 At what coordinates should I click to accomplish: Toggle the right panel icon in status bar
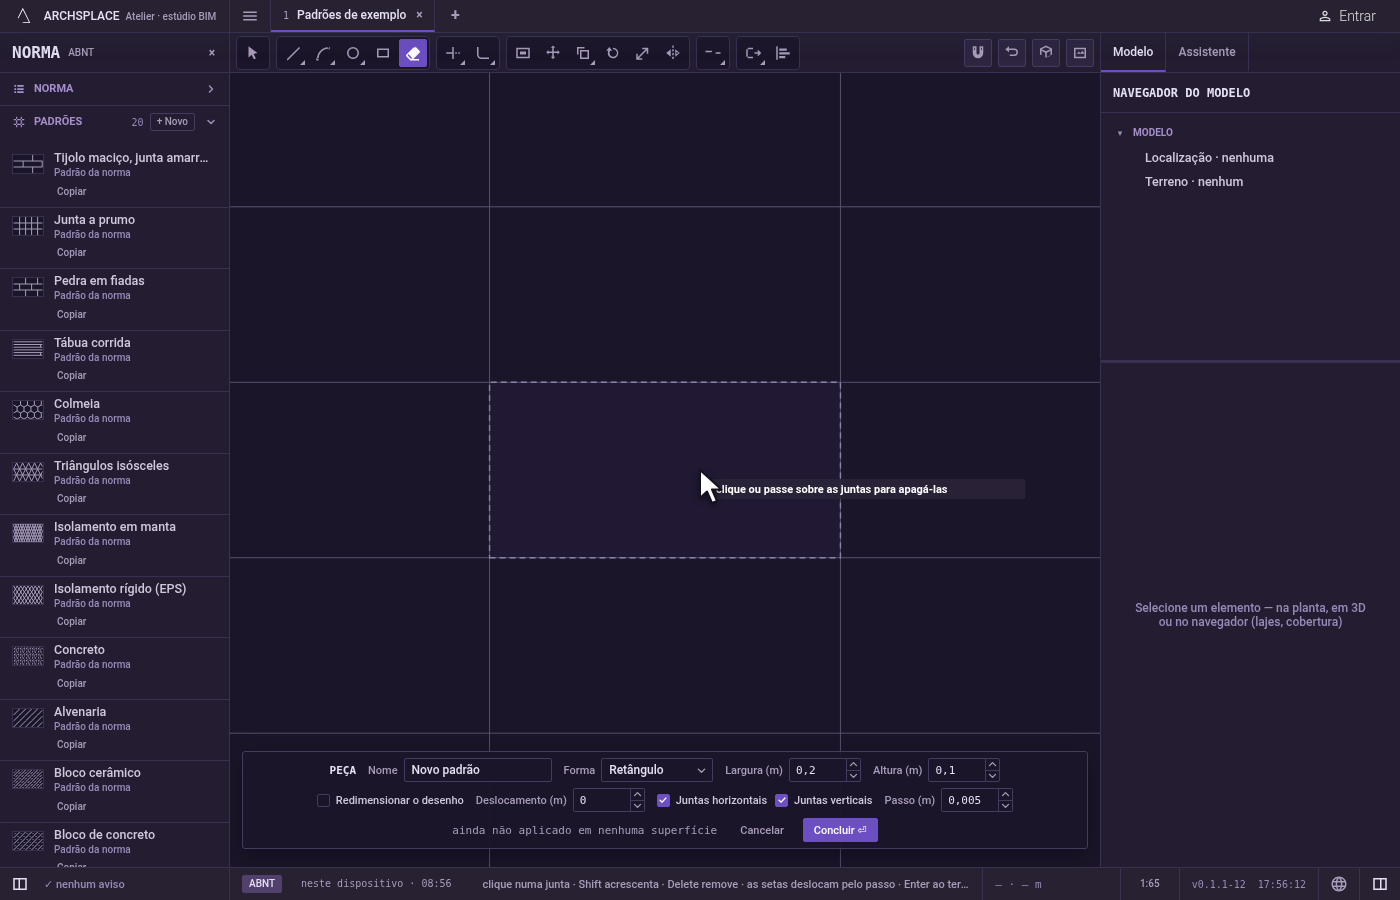click(x=1380, y=884)
